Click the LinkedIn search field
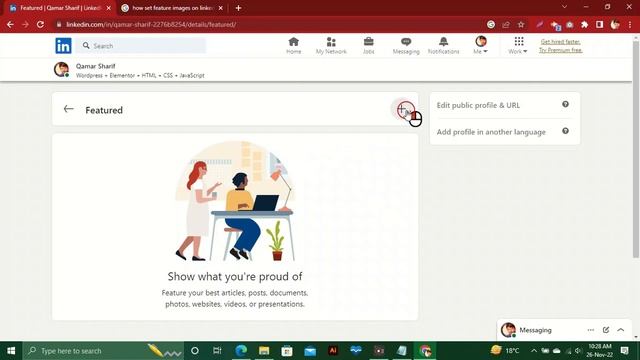 pyautogui.click(x=141, y=46)
